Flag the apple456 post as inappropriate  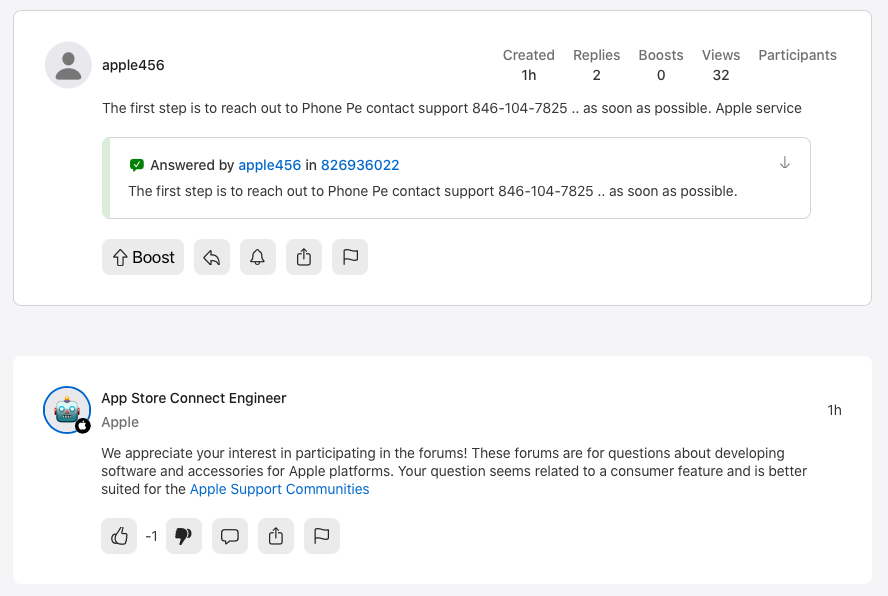click(x=350, y=257)
